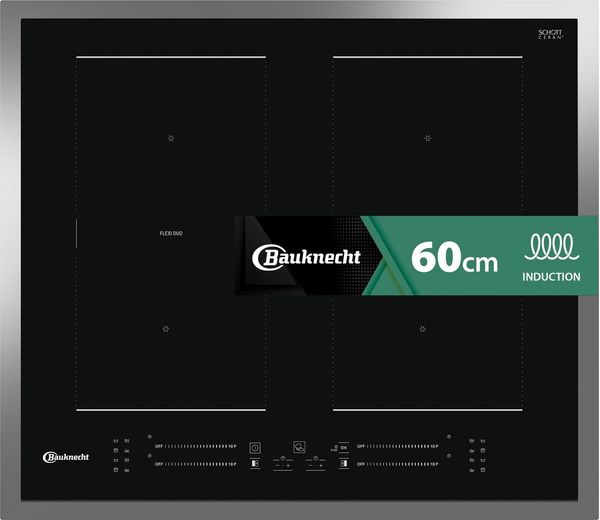This screenshot has height=520, width=600.
Task: Tap OFF on lower-right slider
Action: tap(361, 464)
